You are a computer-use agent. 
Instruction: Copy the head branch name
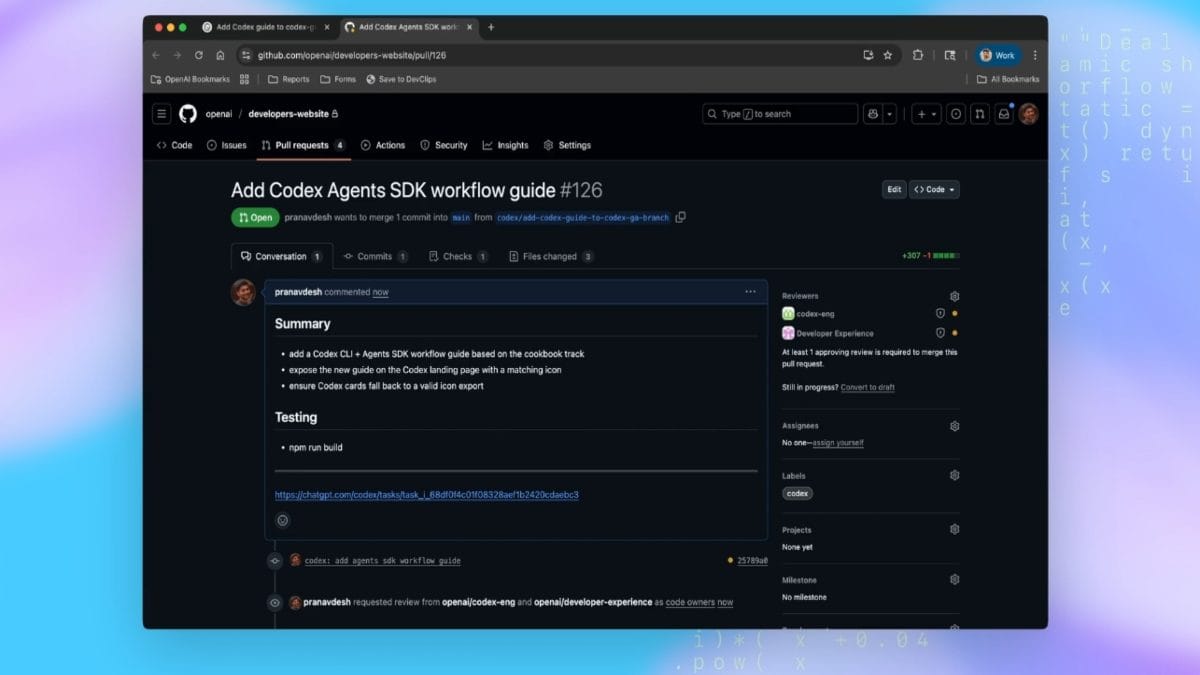(x=681, y=217)
